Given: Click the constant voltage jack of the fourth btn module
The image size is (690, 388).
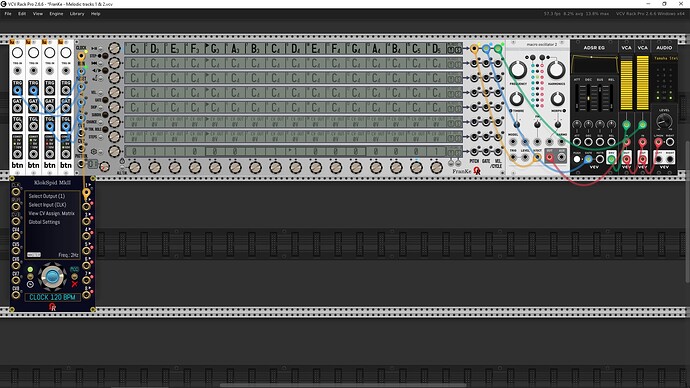Looking at the screenshot, I should 66,154.
